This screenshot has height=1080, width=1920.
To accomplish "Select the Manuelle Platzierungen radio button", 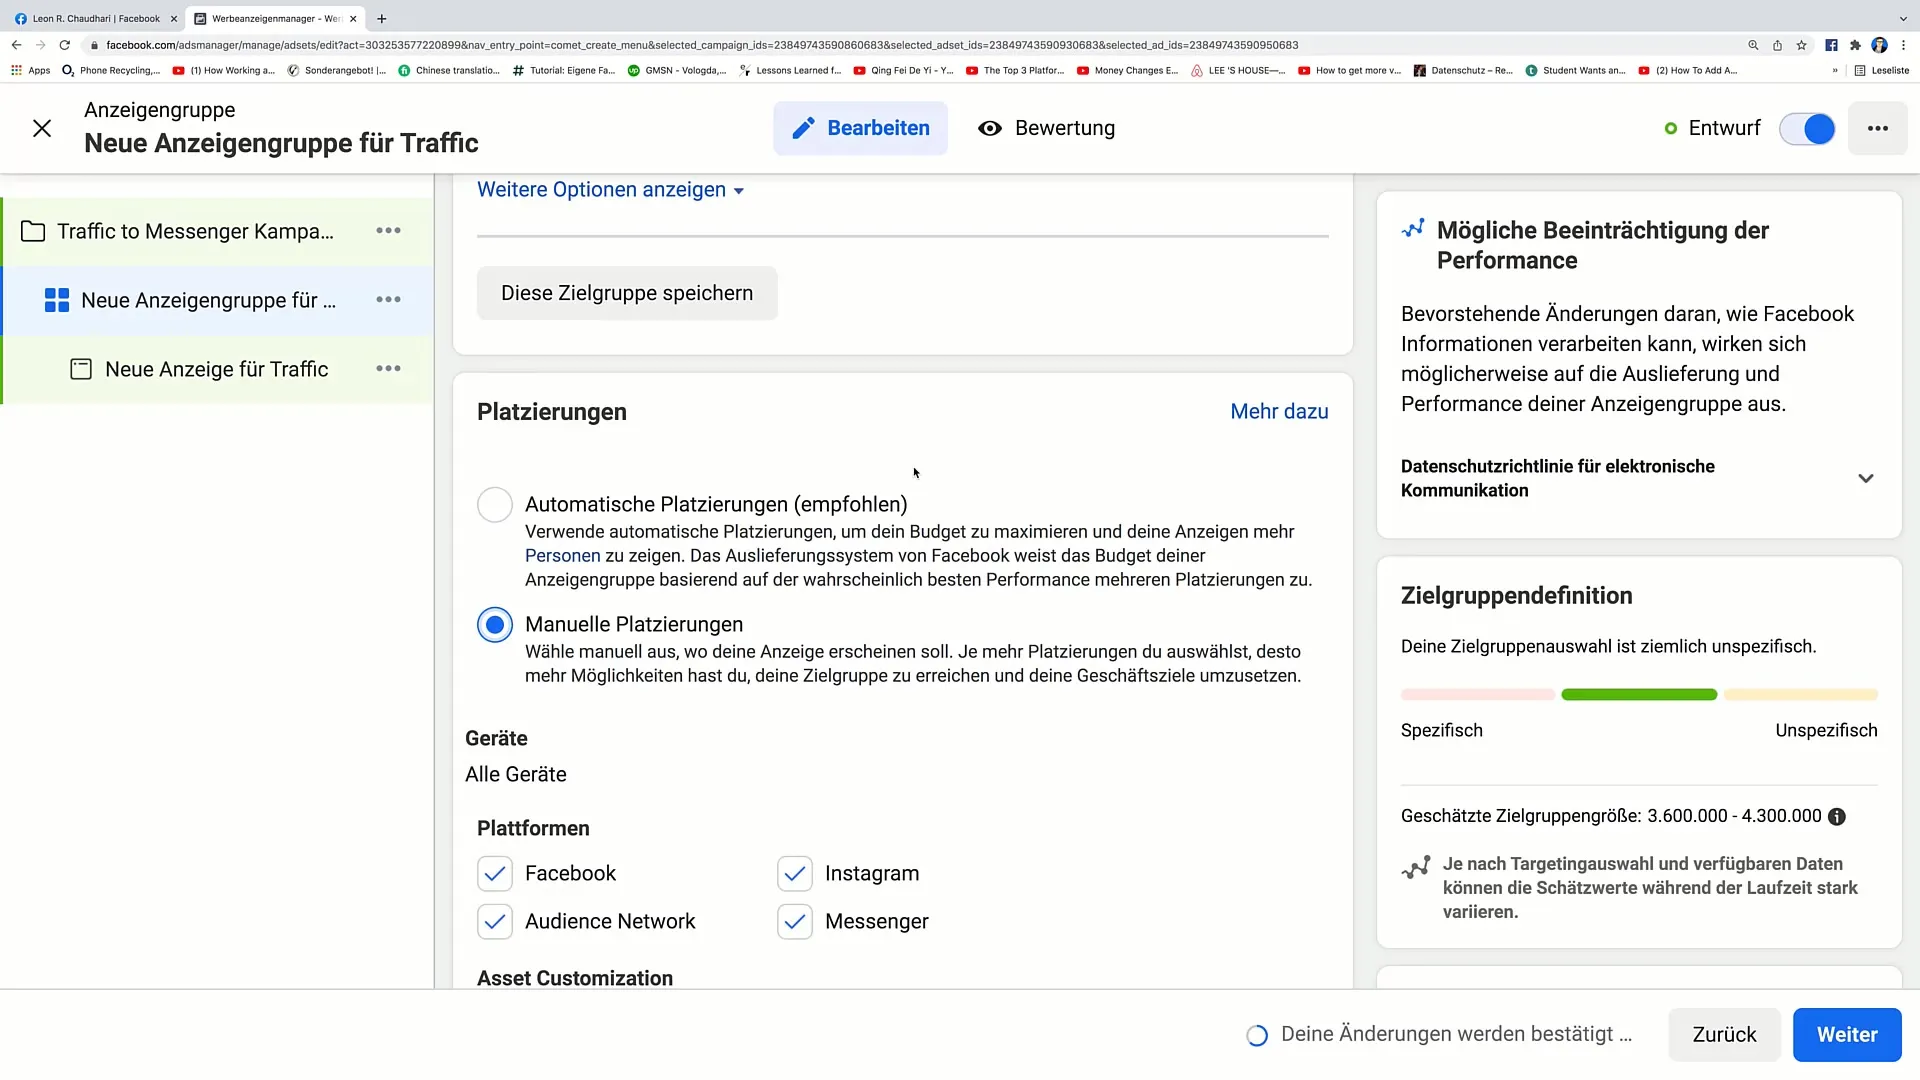I will click(495, 624).
